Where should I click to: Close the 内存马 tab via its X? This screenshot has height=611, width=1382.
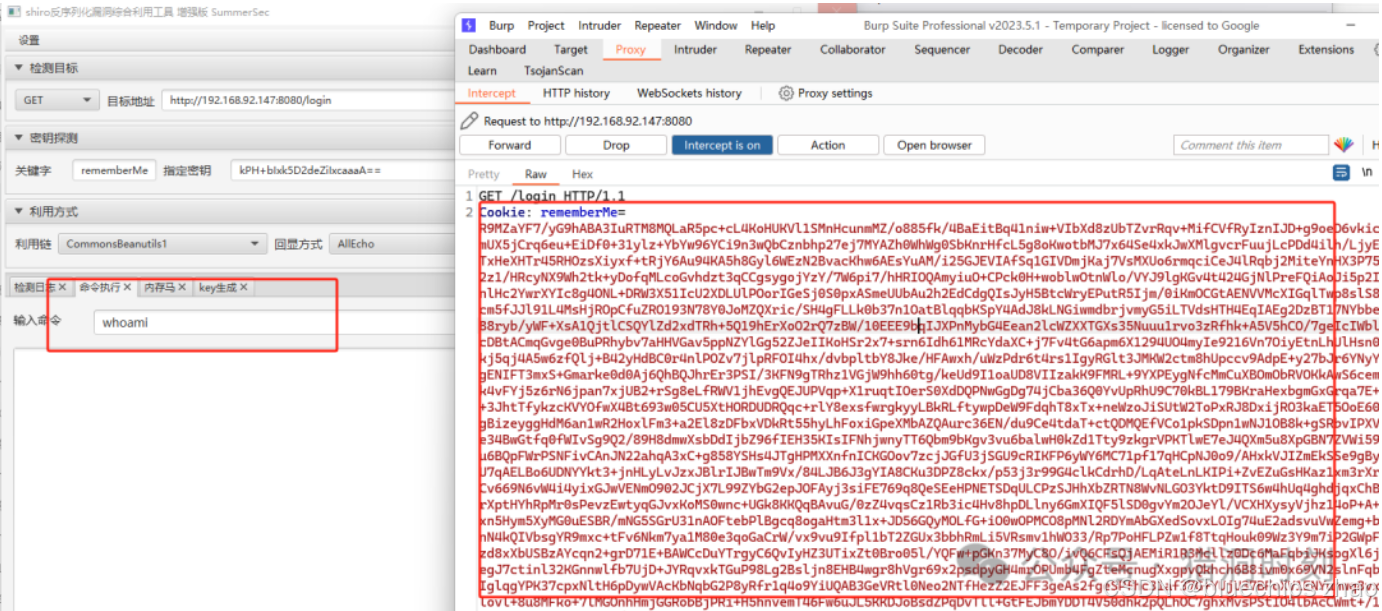[183, 288]
